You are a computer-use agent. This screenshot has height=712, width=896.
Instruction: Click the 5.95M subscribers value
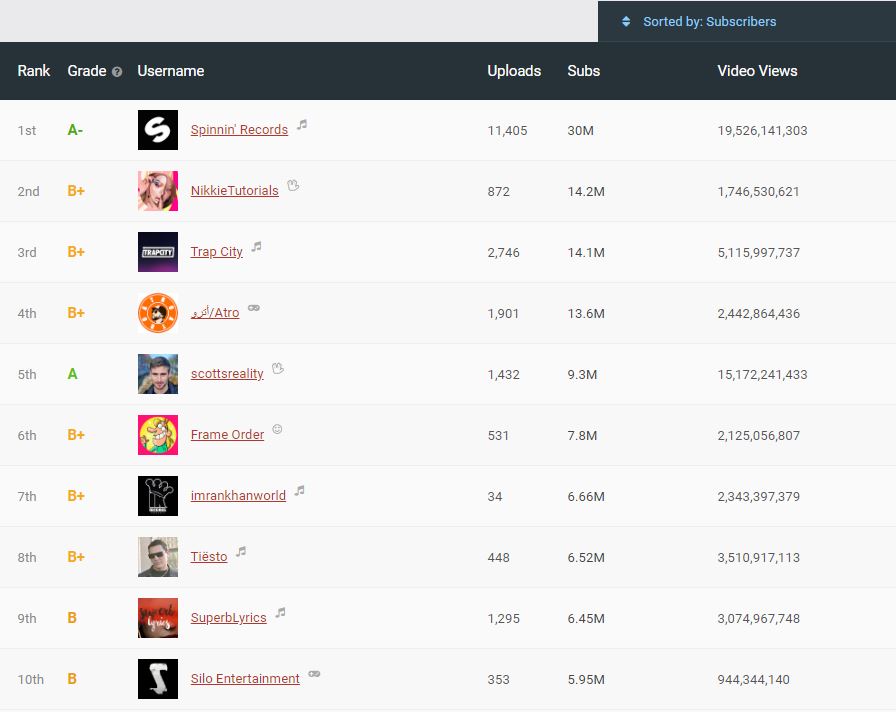click(586, 680)
